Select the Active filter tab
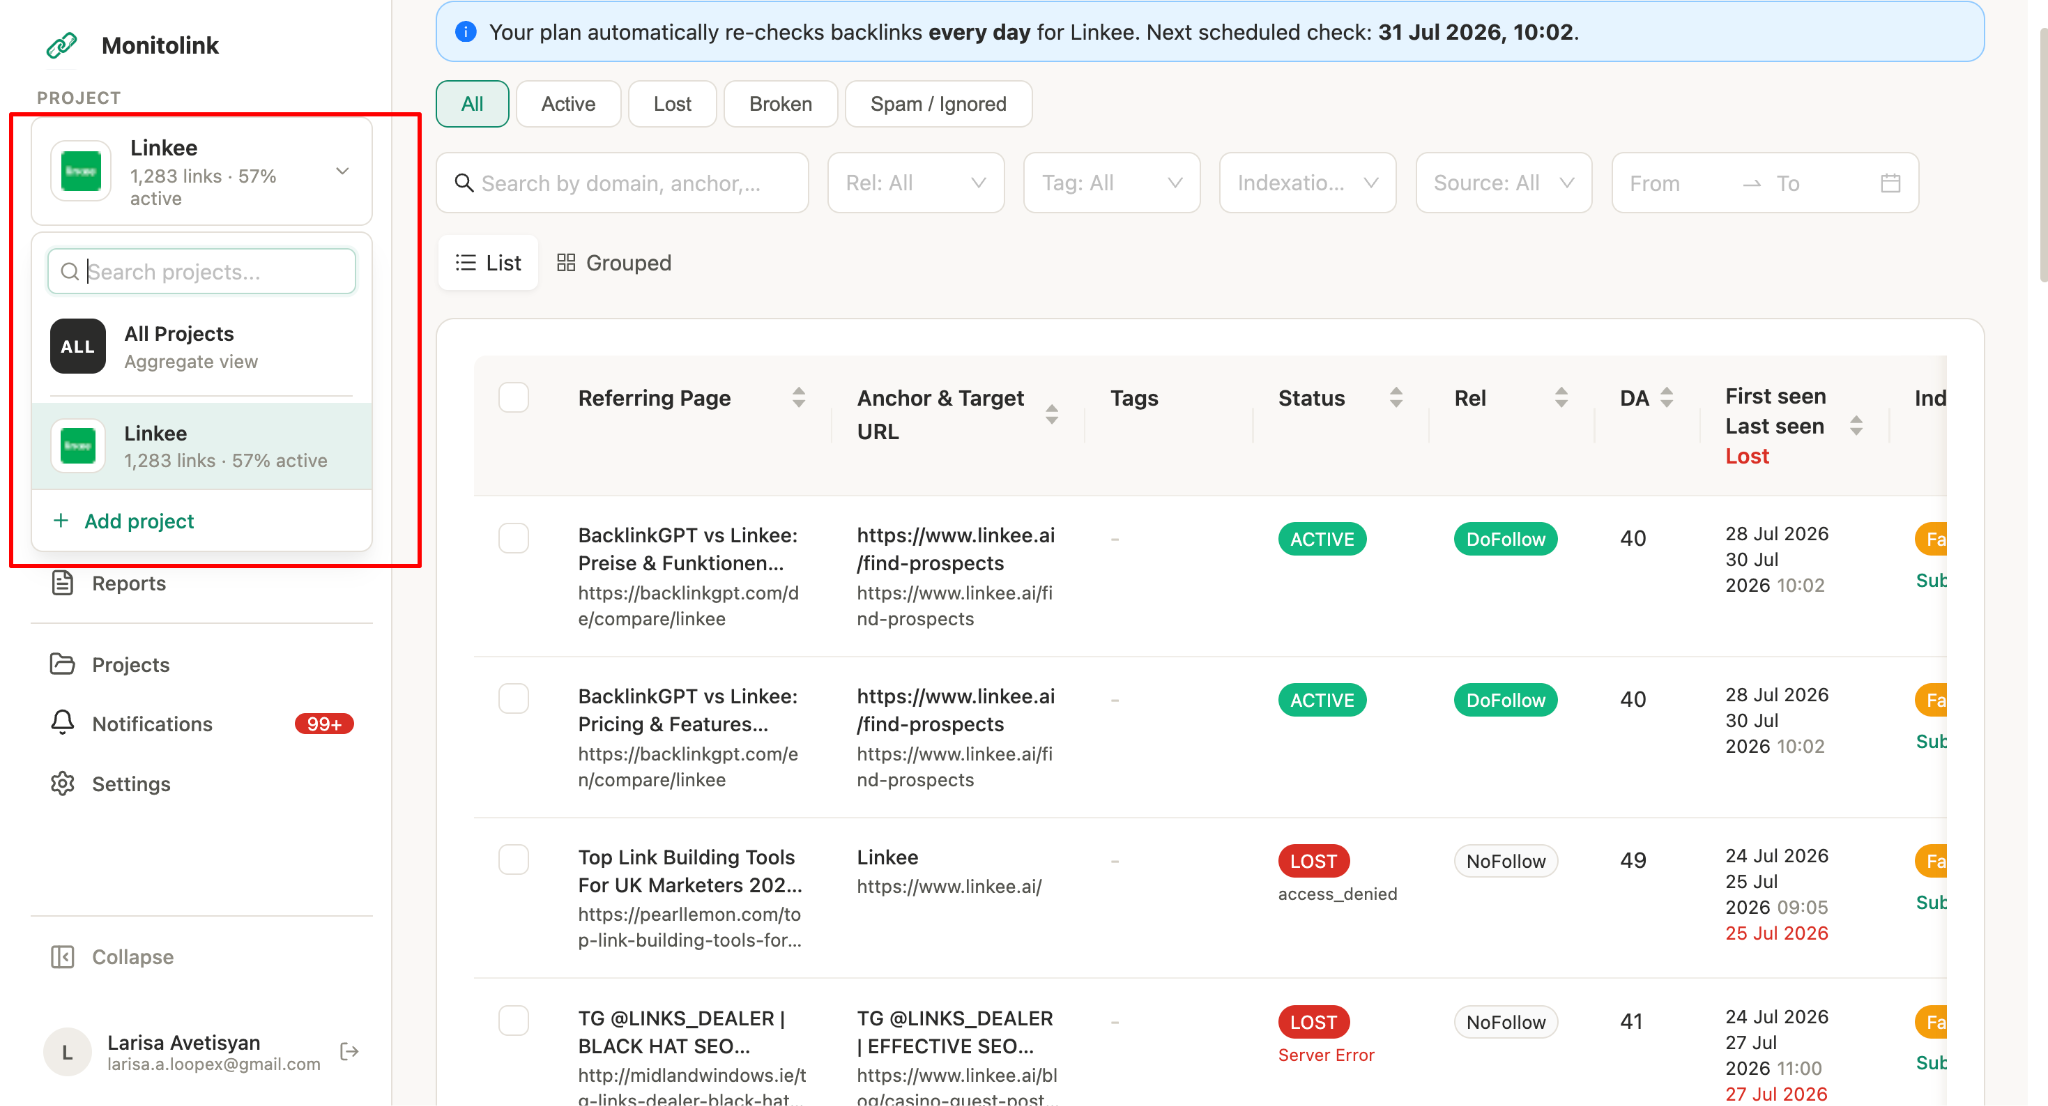Viewport: 2048px width, 1106px height. (568, 104)
